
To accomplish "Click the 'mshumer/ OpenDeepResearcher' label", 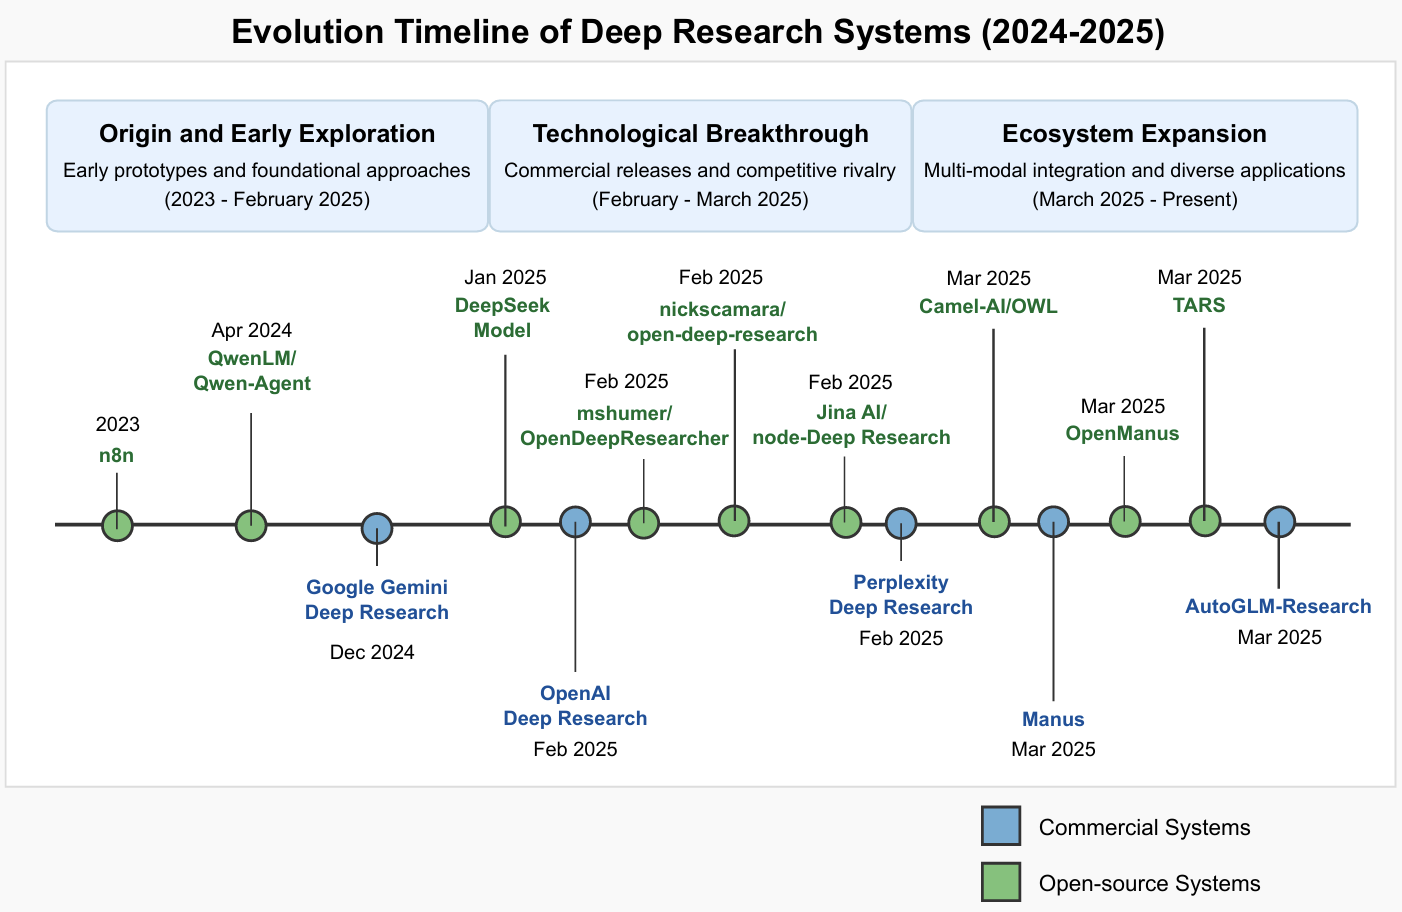I will (624, 426).
